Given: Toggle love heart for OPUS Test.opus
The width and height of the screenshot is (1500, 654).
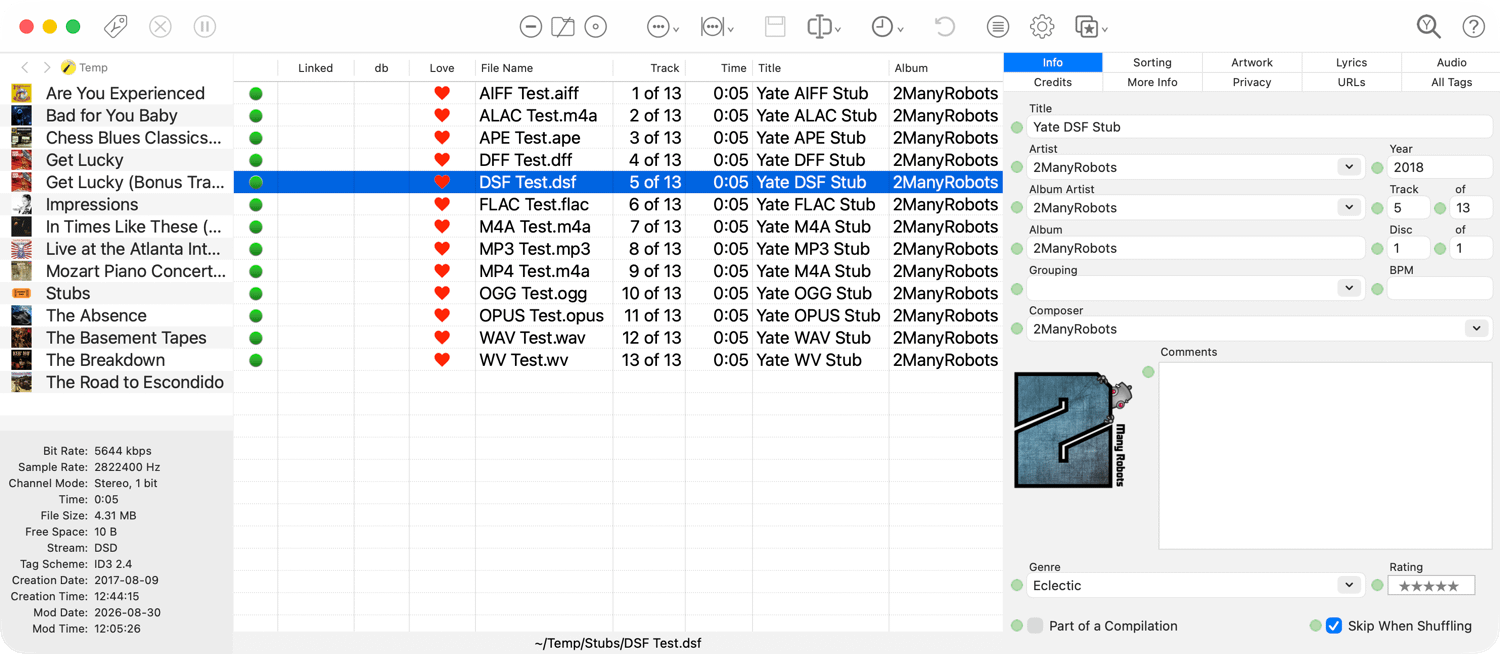Looking at the screenshot, I should point(442,315).
